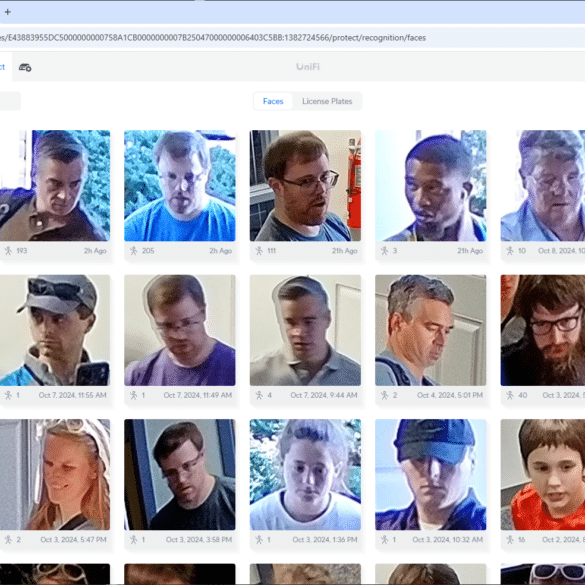Open face thumbnail with 193 detections

(x=55, y=185)
